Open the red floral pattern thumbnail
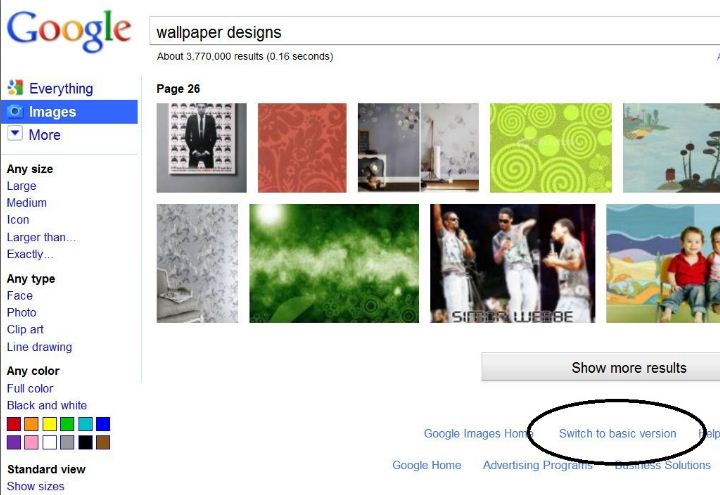This screenshot has height=495, width=720. pyautogui.click(x=302, y=147)
